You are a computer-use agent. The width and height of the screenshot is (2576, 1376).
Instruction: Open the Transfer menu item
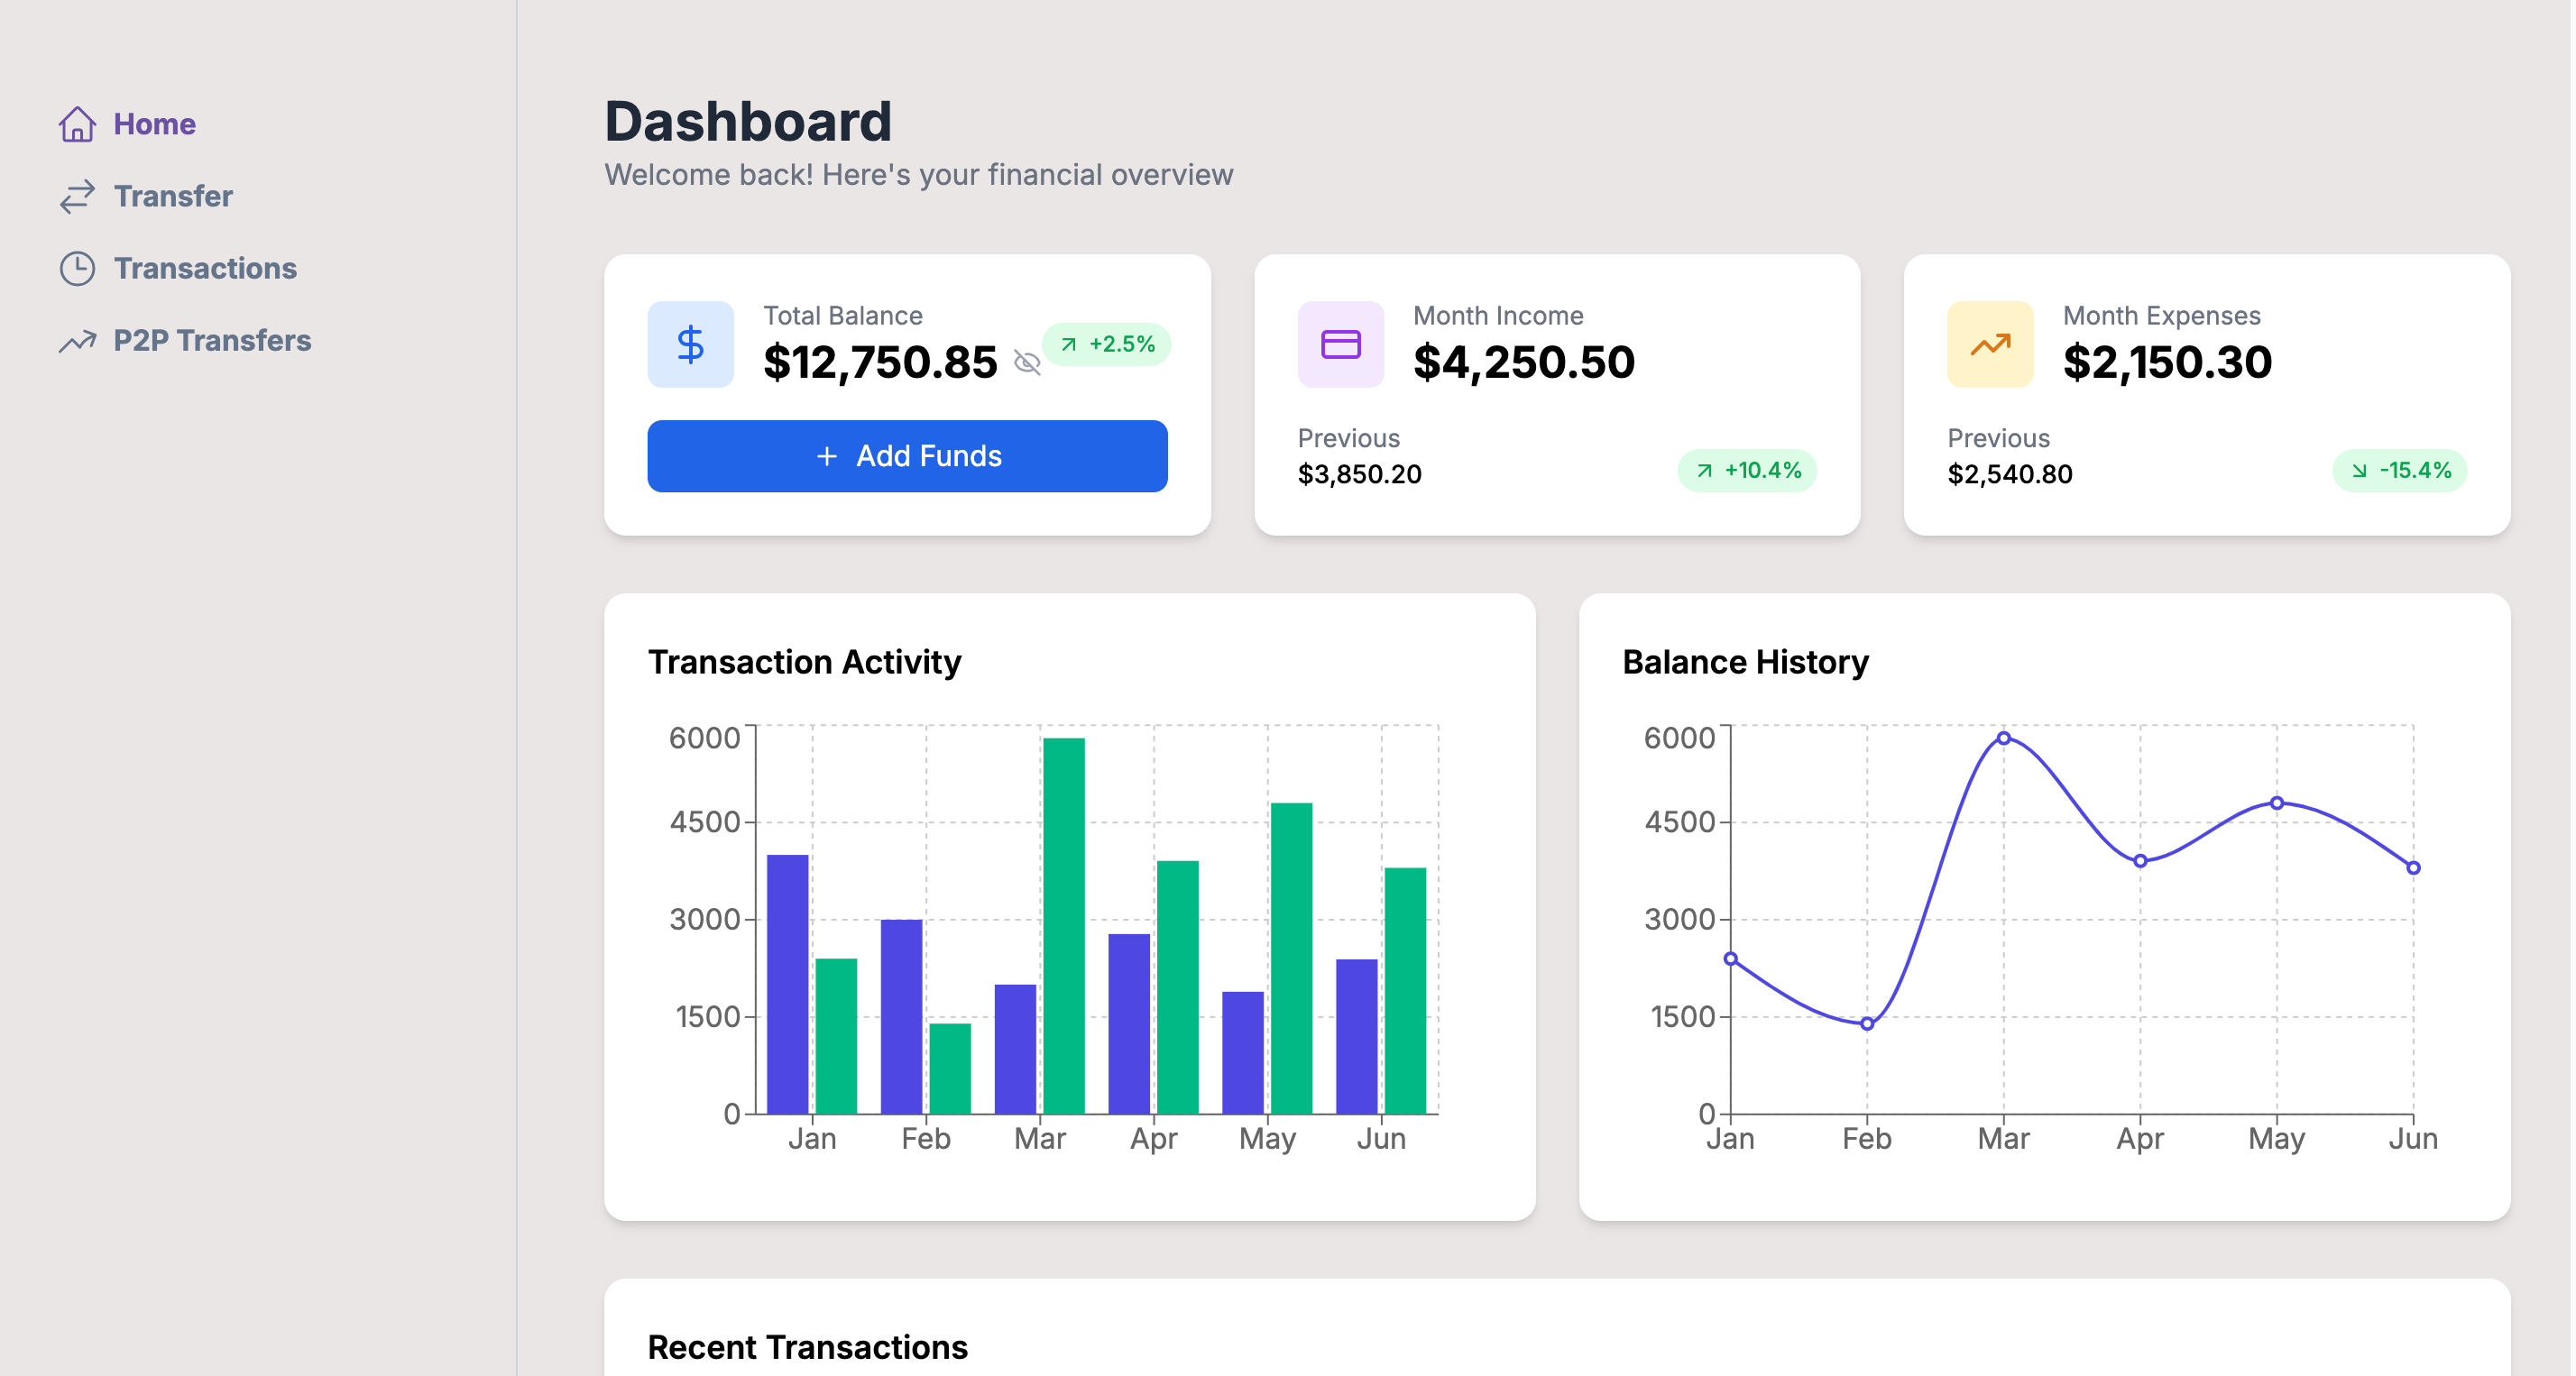pyautogui.click(x=173, y=196)
